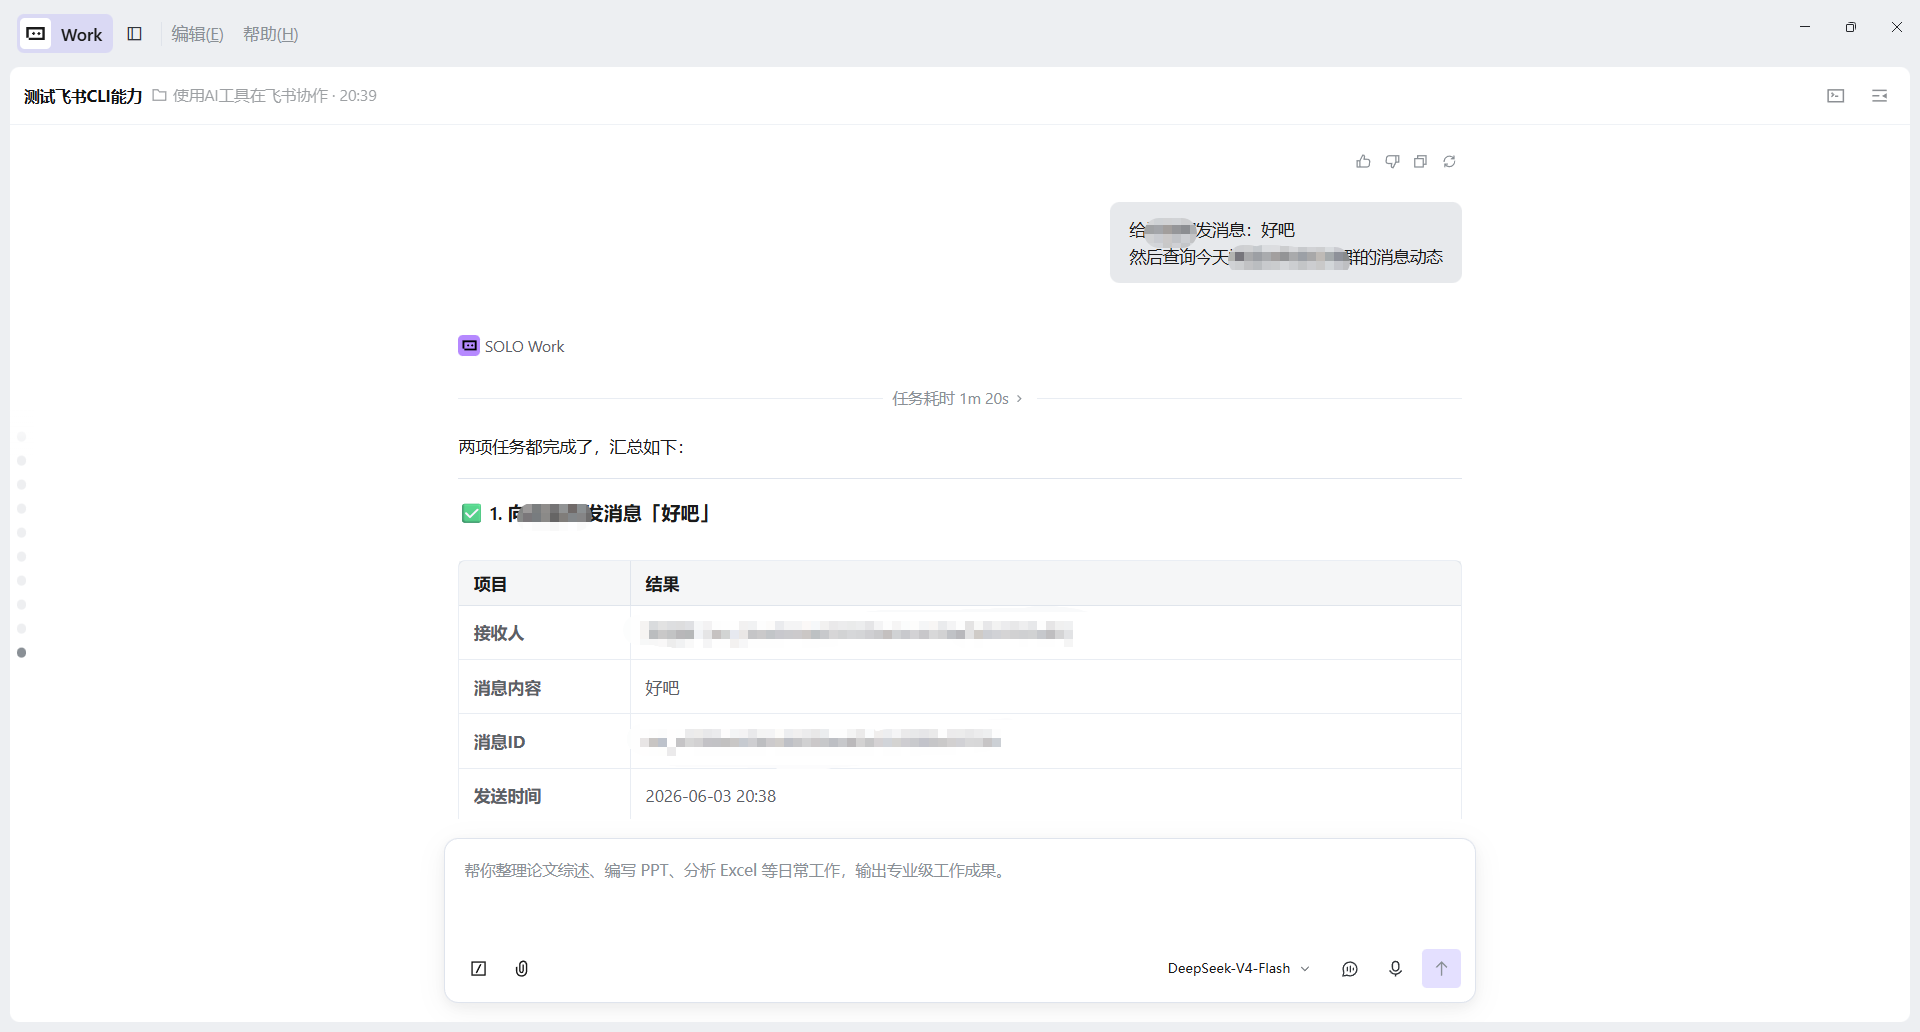Copy the message with copy icon
This screenshot has width=1920, height=1032.
pos(1420,161)
